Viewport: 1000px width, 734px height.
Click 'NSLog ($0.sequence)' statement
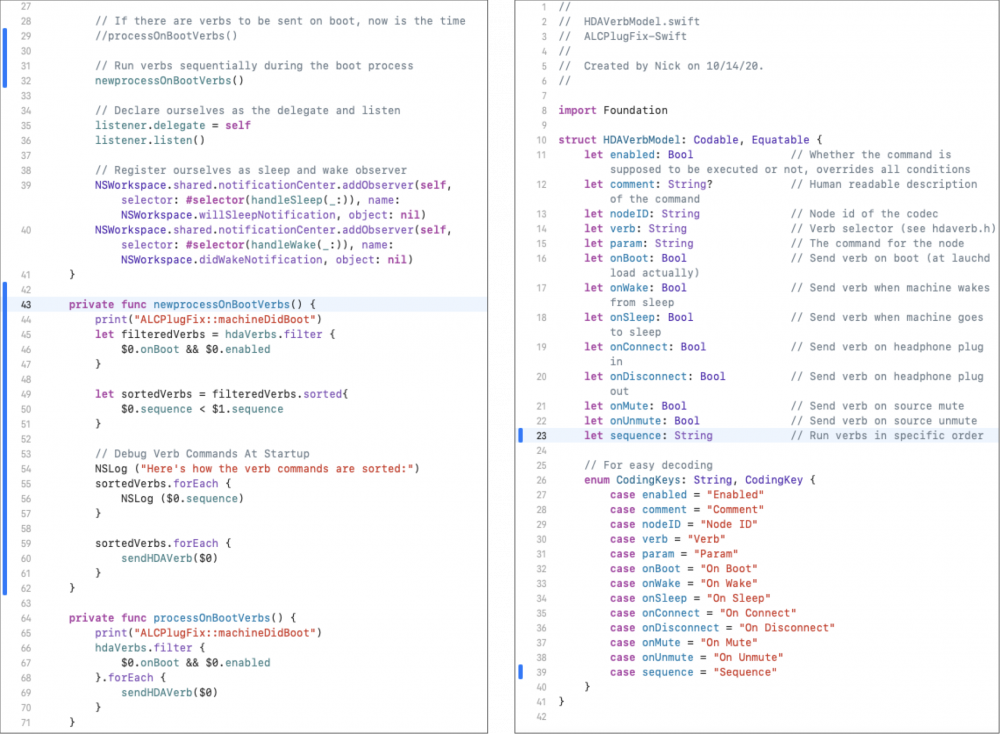click(x=182, y=499)
